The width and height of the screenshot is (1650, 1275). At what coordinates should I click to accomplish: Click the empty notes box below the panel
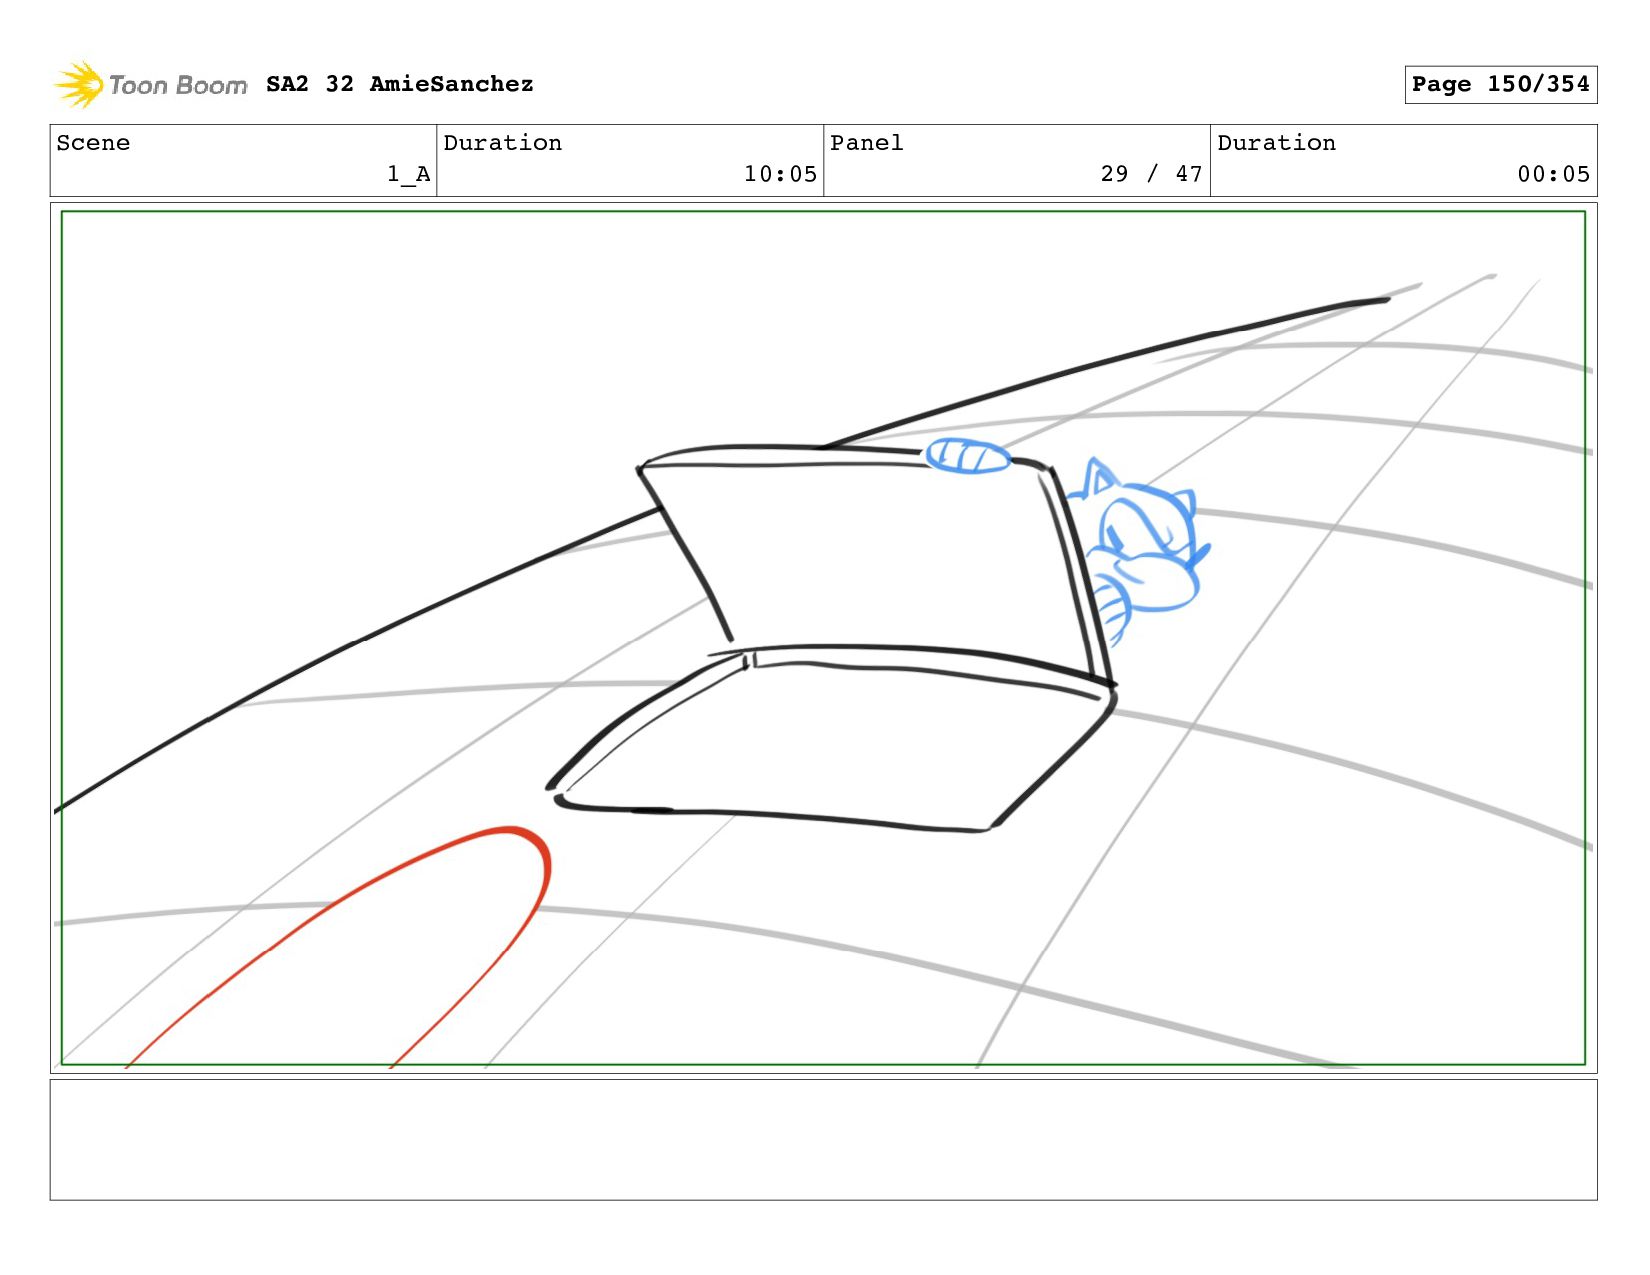tap(823, 1139)
